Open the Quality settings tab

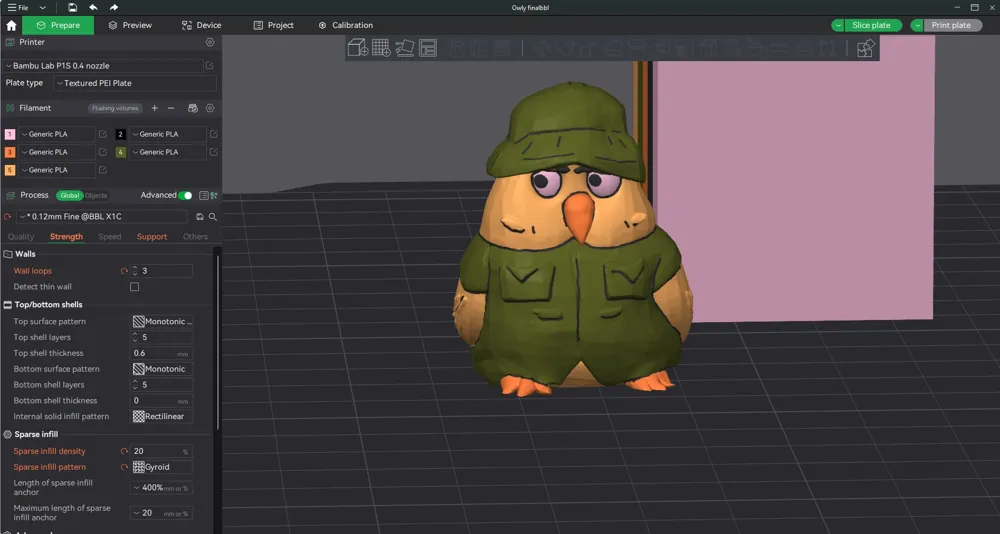point(21,237)
